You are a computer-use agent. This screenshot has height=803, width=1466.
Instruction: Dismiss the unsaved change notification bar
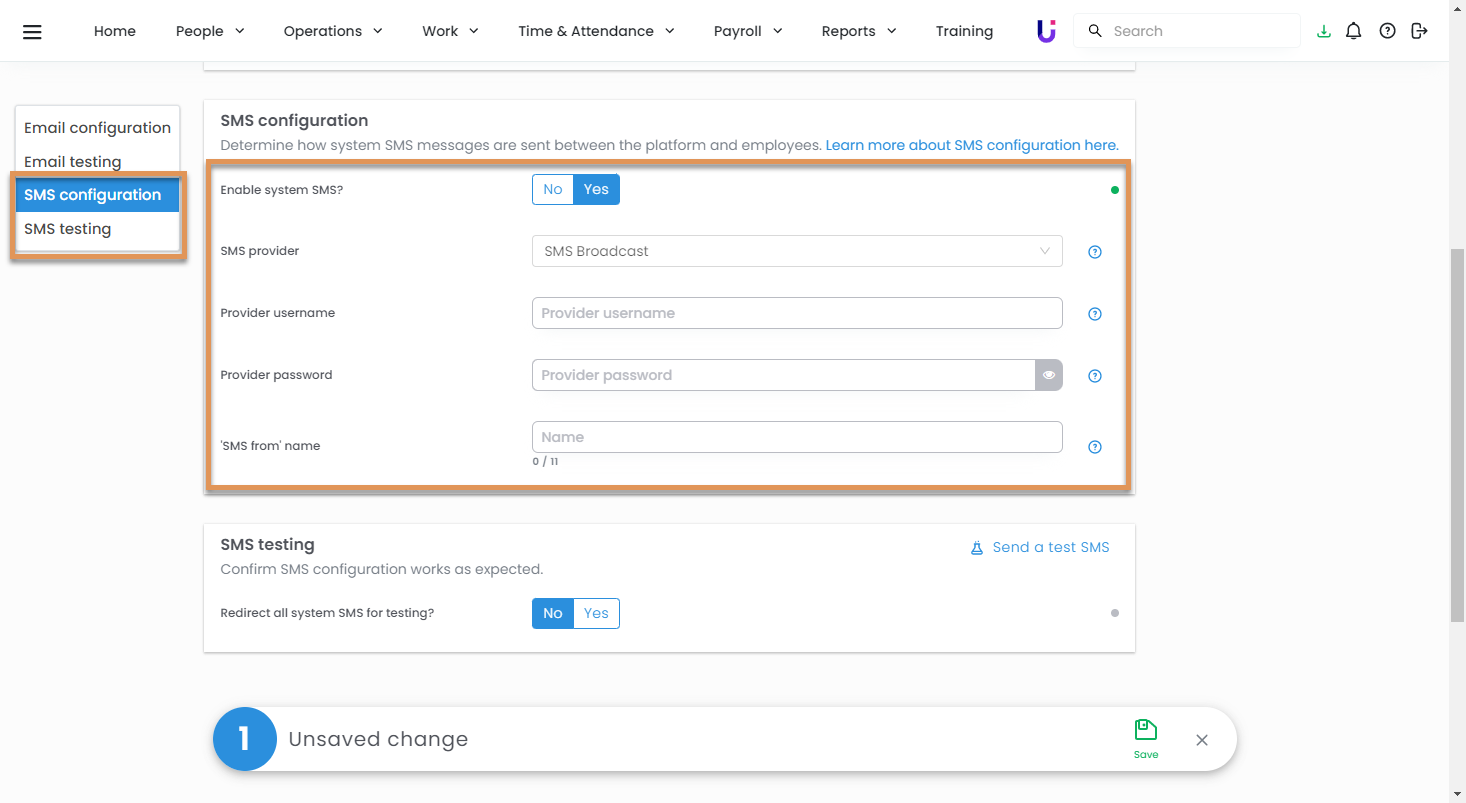[x=1202, y=740]
